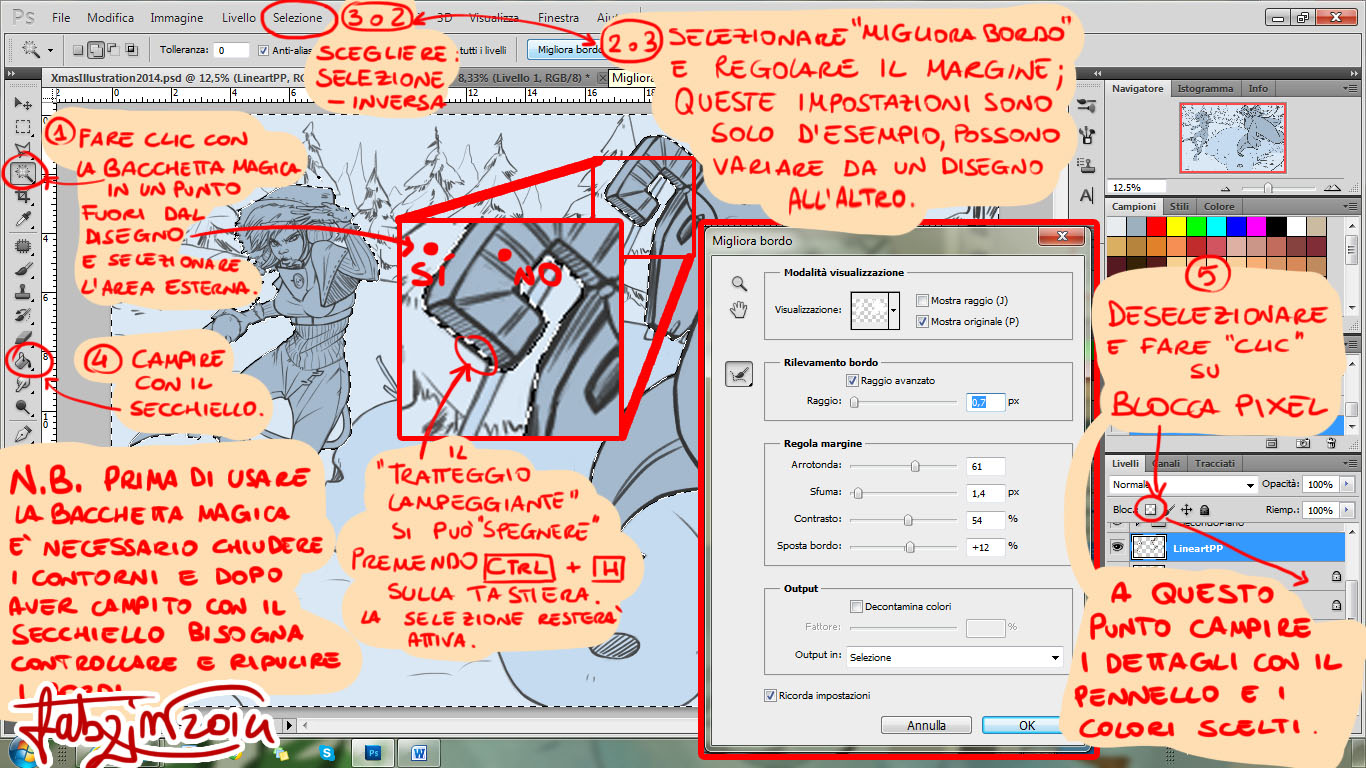The width and height of the screenshot is (1366, 768).
Task: Click the lock image pixels brush icon
Action: tap(1168, 509)
